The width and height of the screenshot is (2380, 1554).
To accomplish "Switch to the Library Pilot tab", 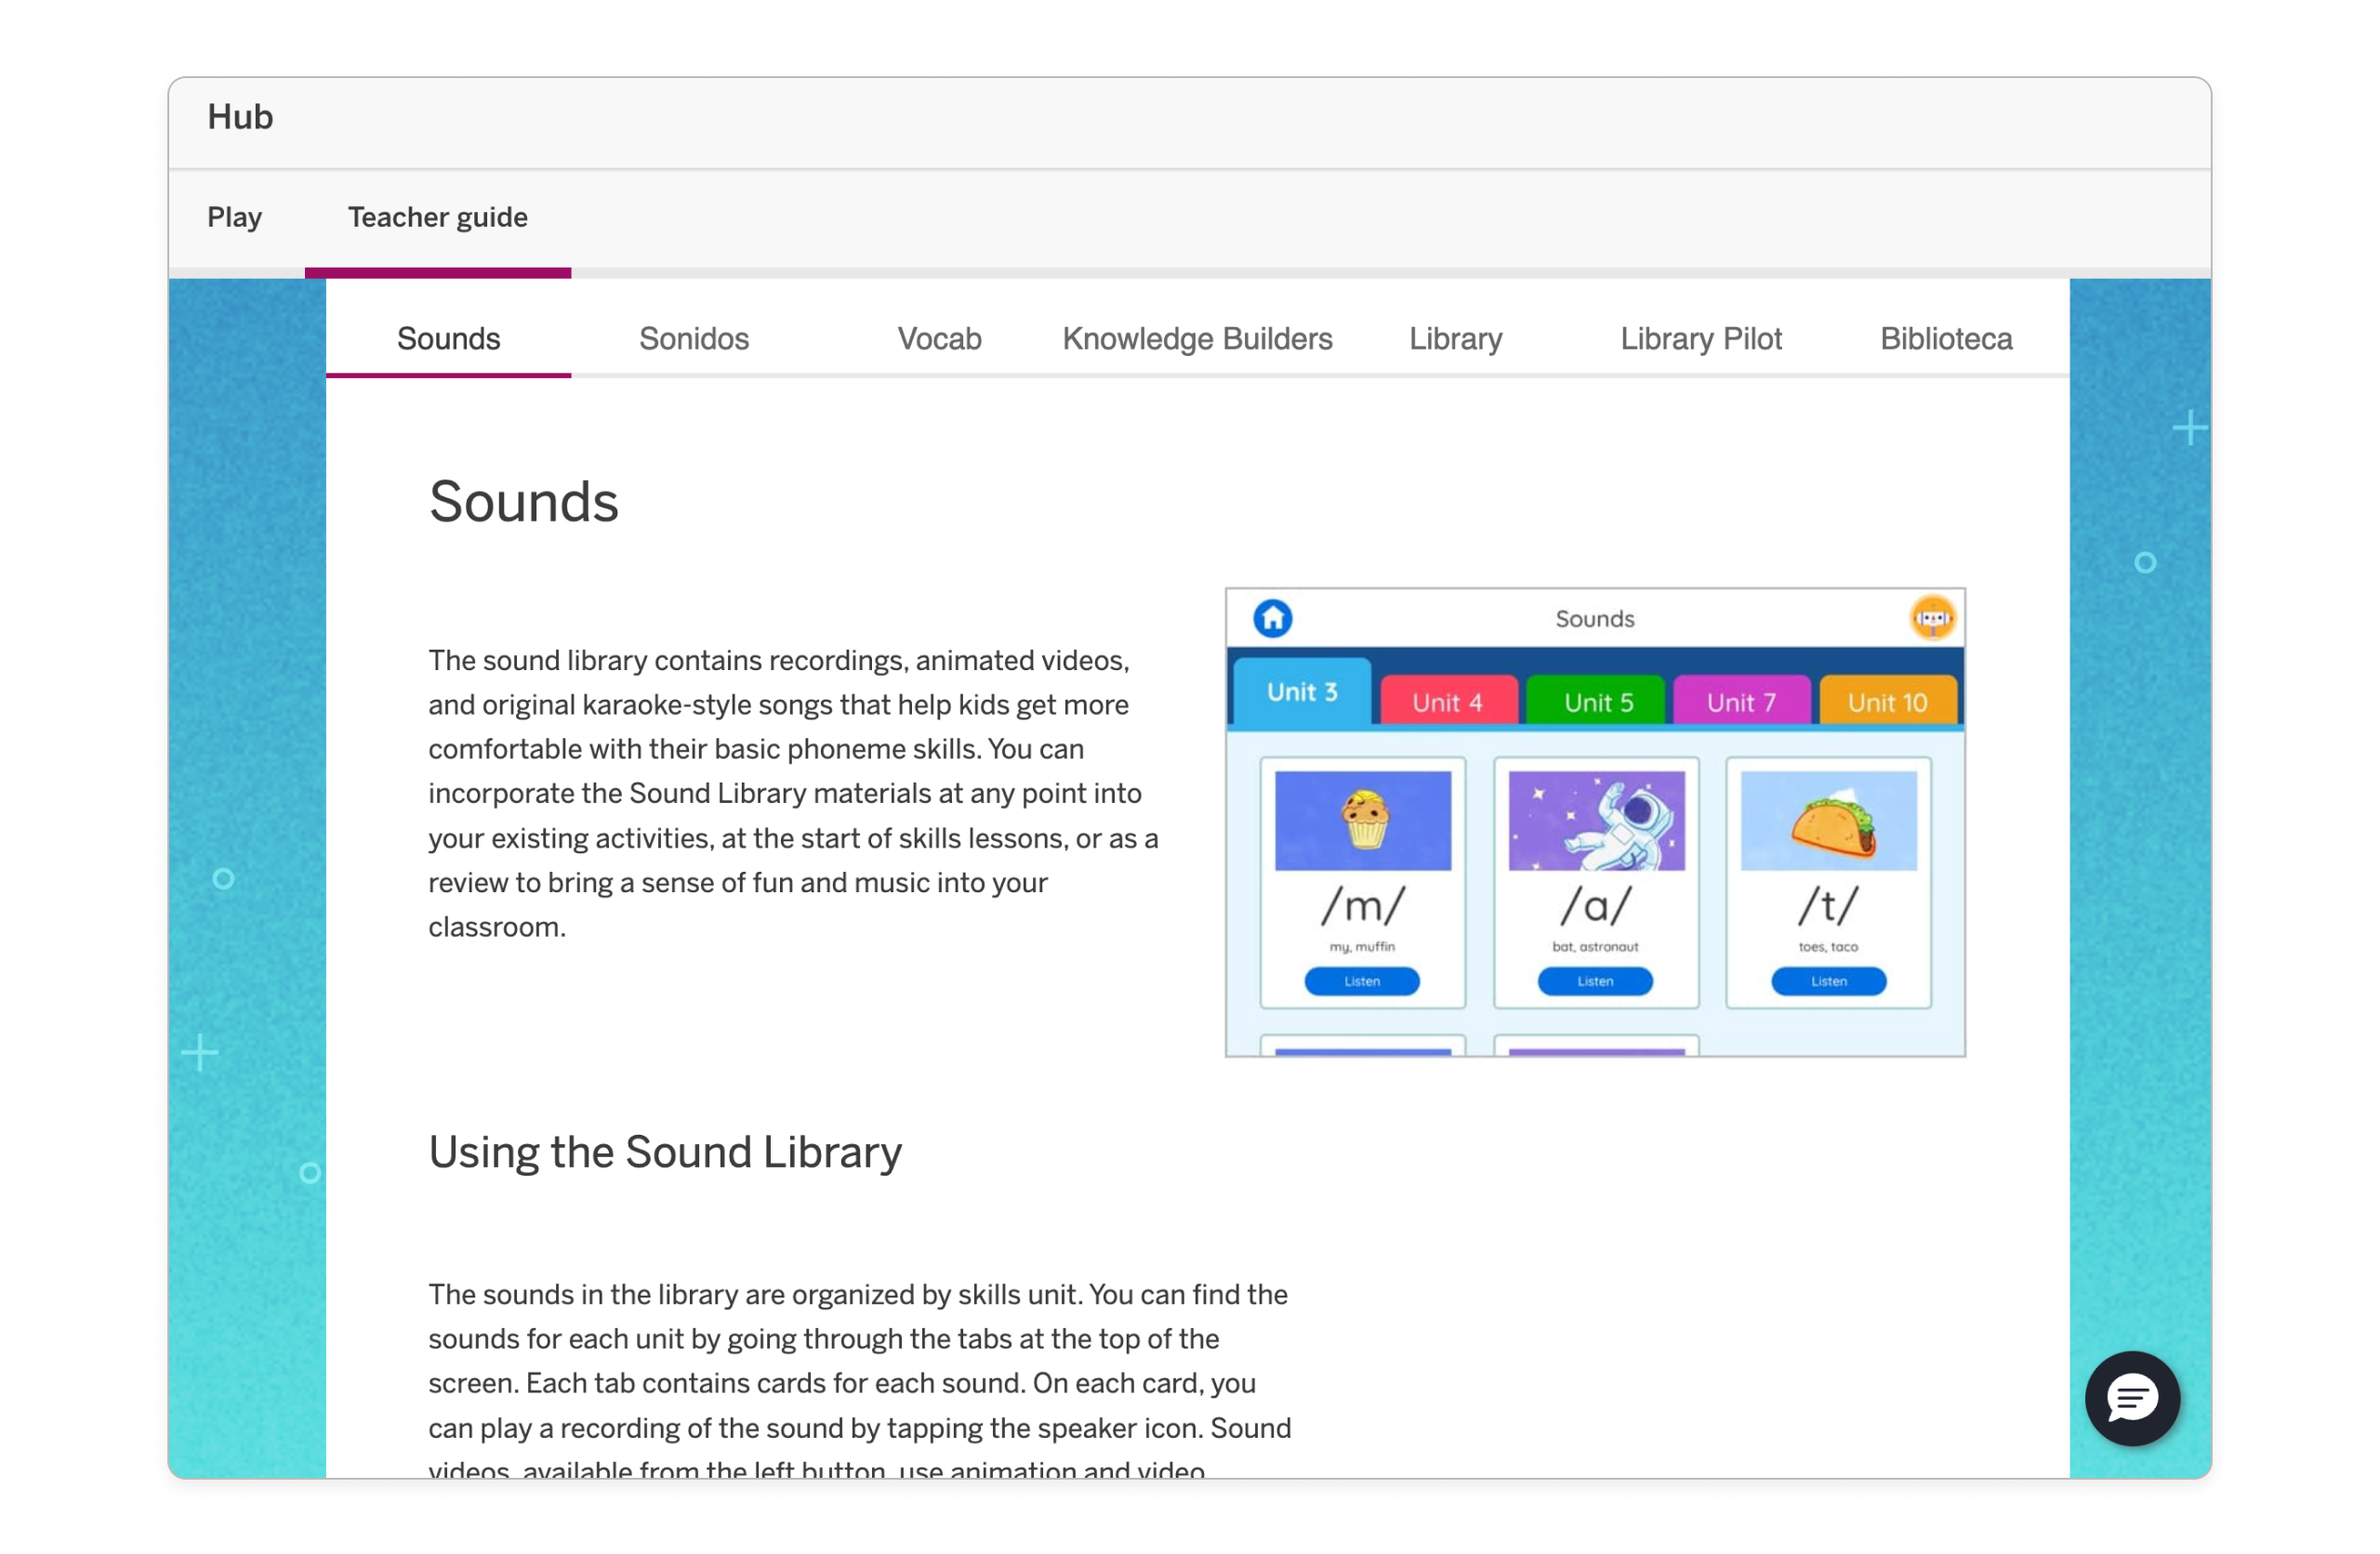I will coord(1700,339).
